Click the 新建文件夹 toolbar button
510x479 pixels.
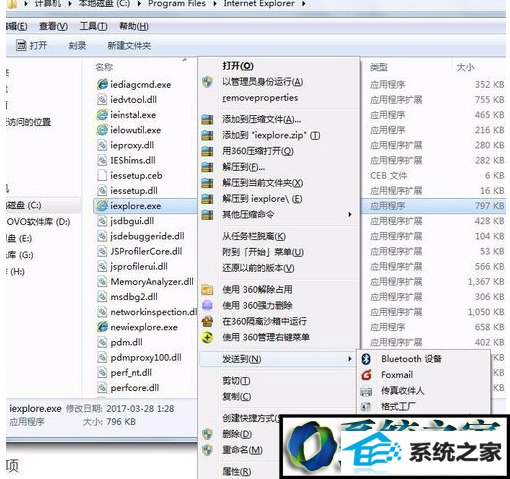129,46
